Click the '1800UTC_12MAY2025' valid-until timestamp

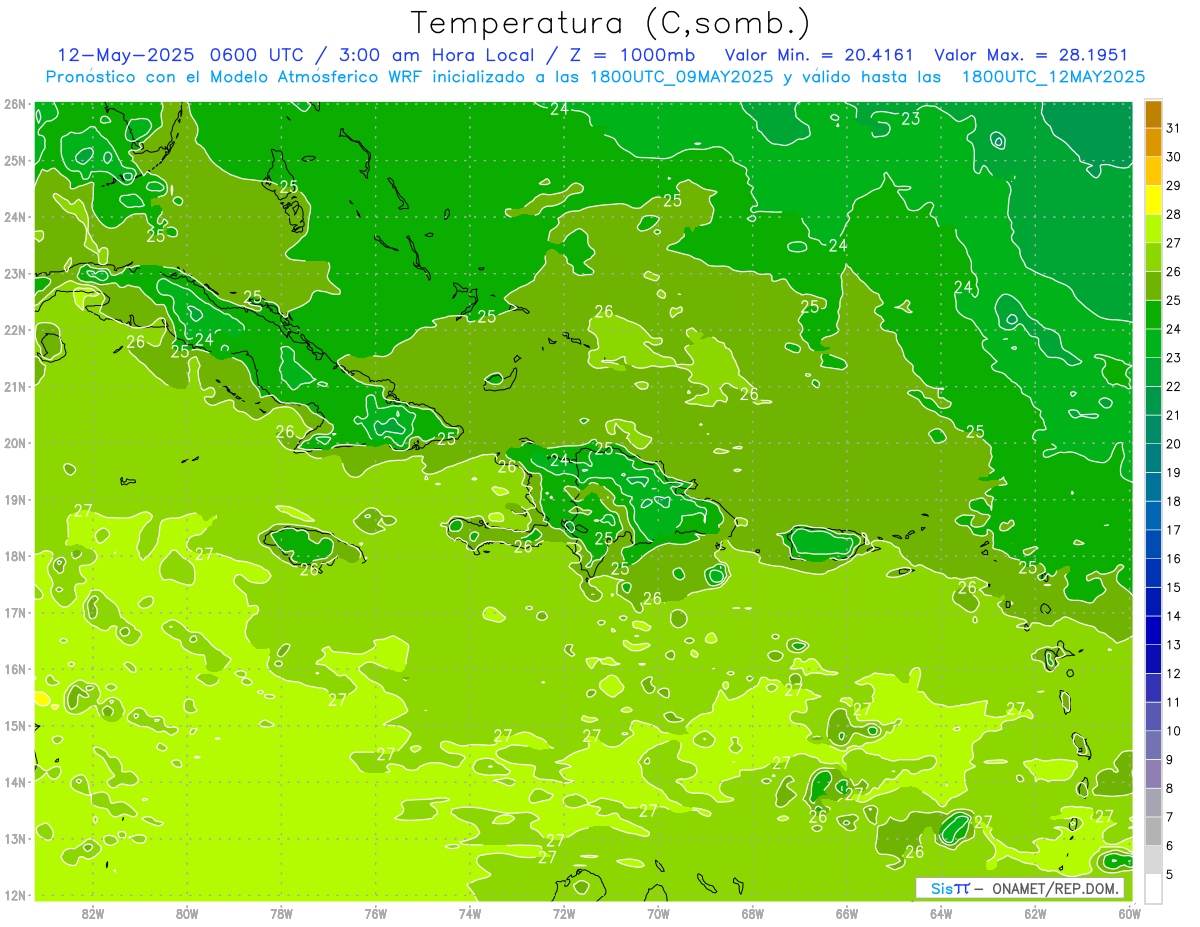pyautogui.click(x=1053, y=77)
